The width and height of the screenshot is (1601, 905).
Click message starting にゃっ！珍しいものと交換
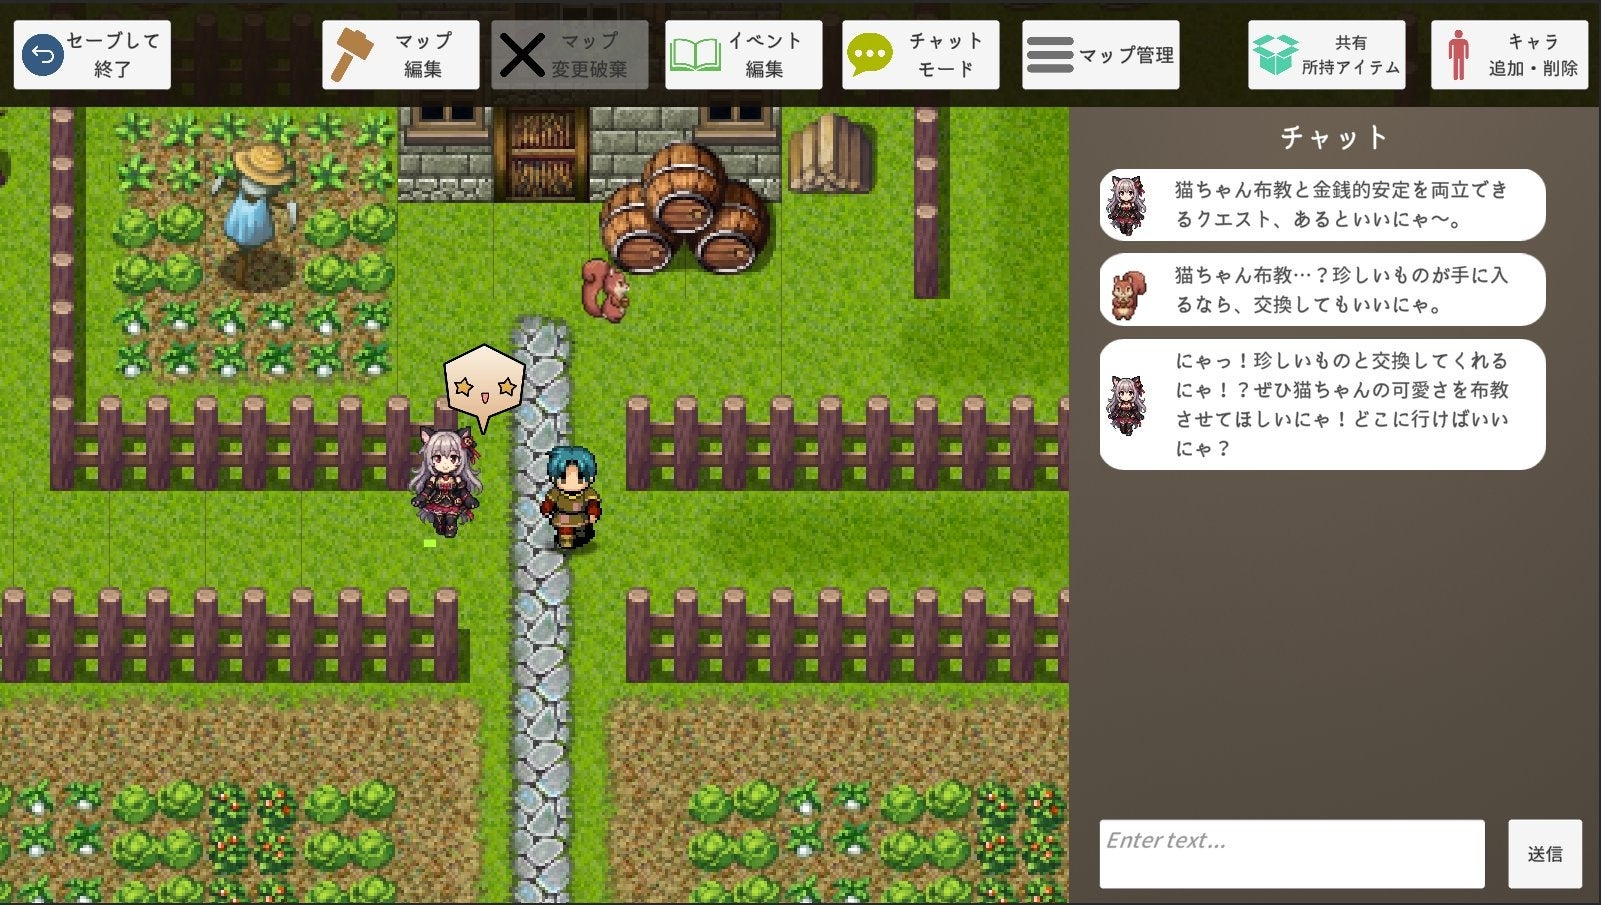1322,404
